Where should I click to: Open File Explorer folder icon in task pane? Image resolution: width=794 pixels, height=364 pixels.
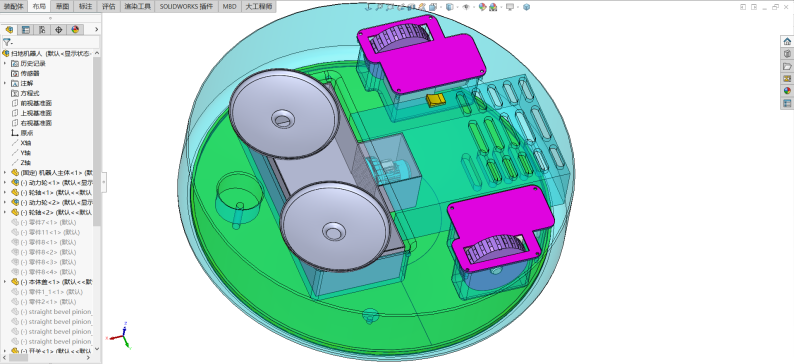coord(787,66)
